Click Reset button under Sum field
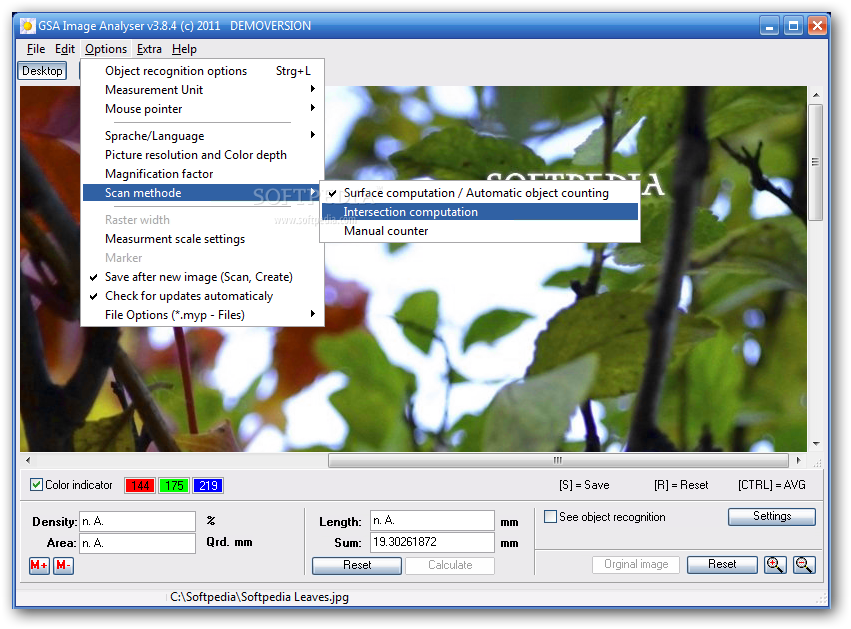This screenshot has height=629, width=851. 357,565
